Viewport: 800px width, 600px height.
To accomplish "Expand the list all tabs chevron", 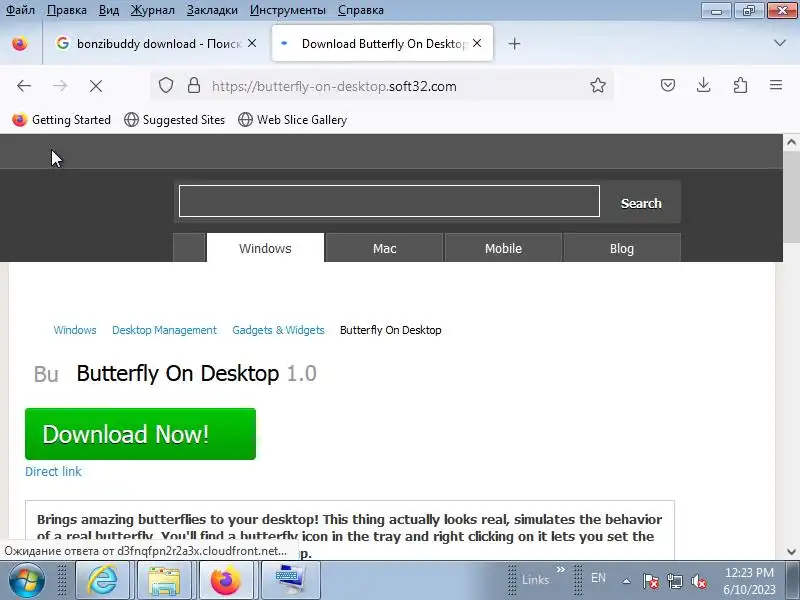I will 780,43.
